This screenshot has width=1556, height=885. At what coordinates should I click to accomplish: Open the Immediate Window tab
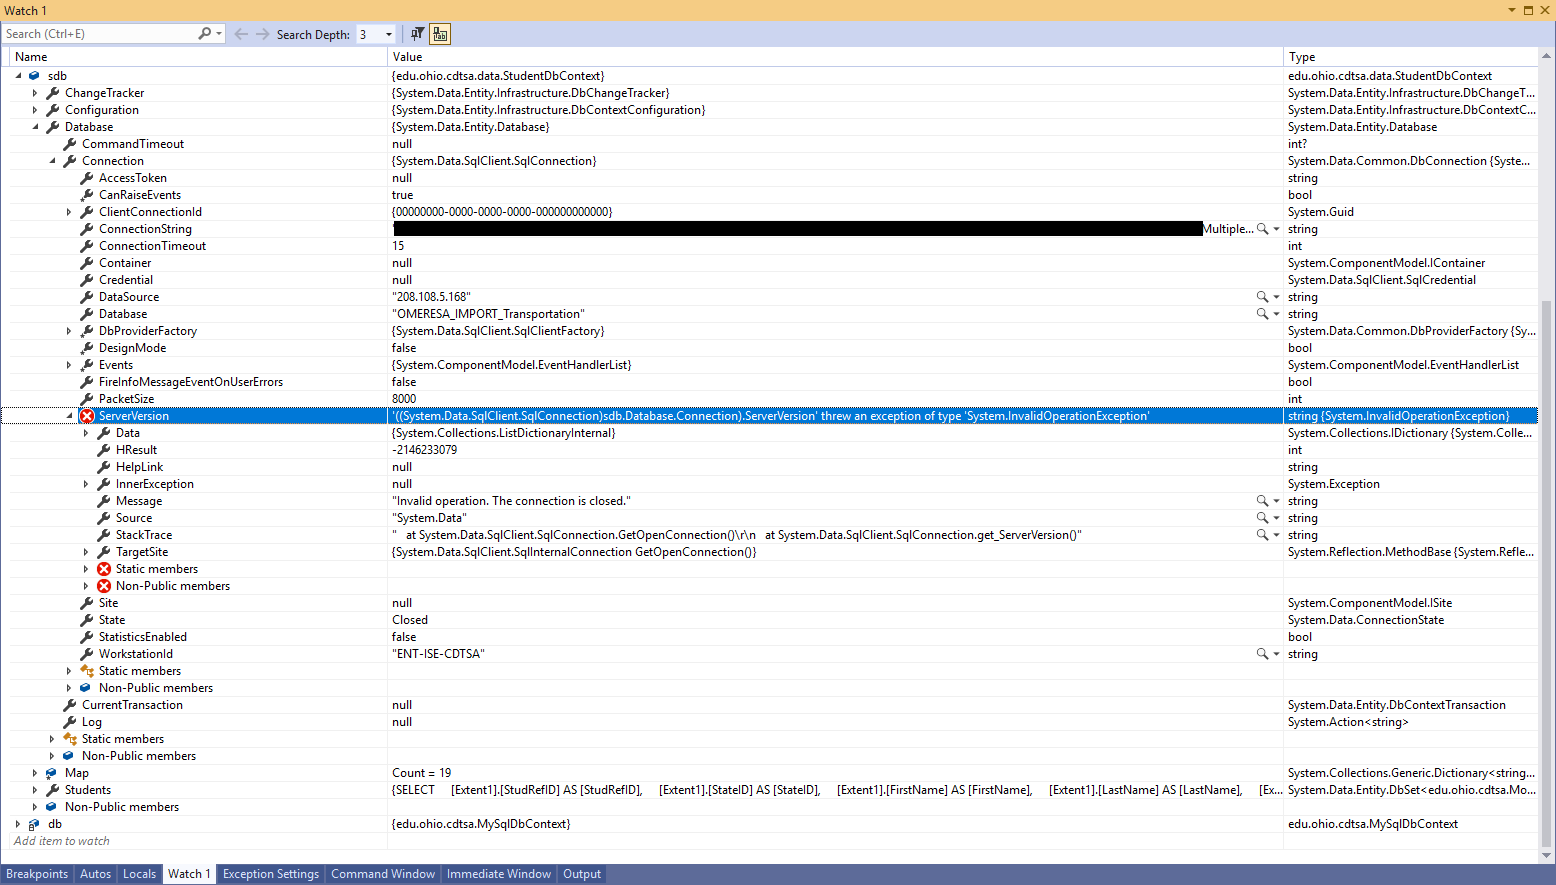click(x=498, y=874)
